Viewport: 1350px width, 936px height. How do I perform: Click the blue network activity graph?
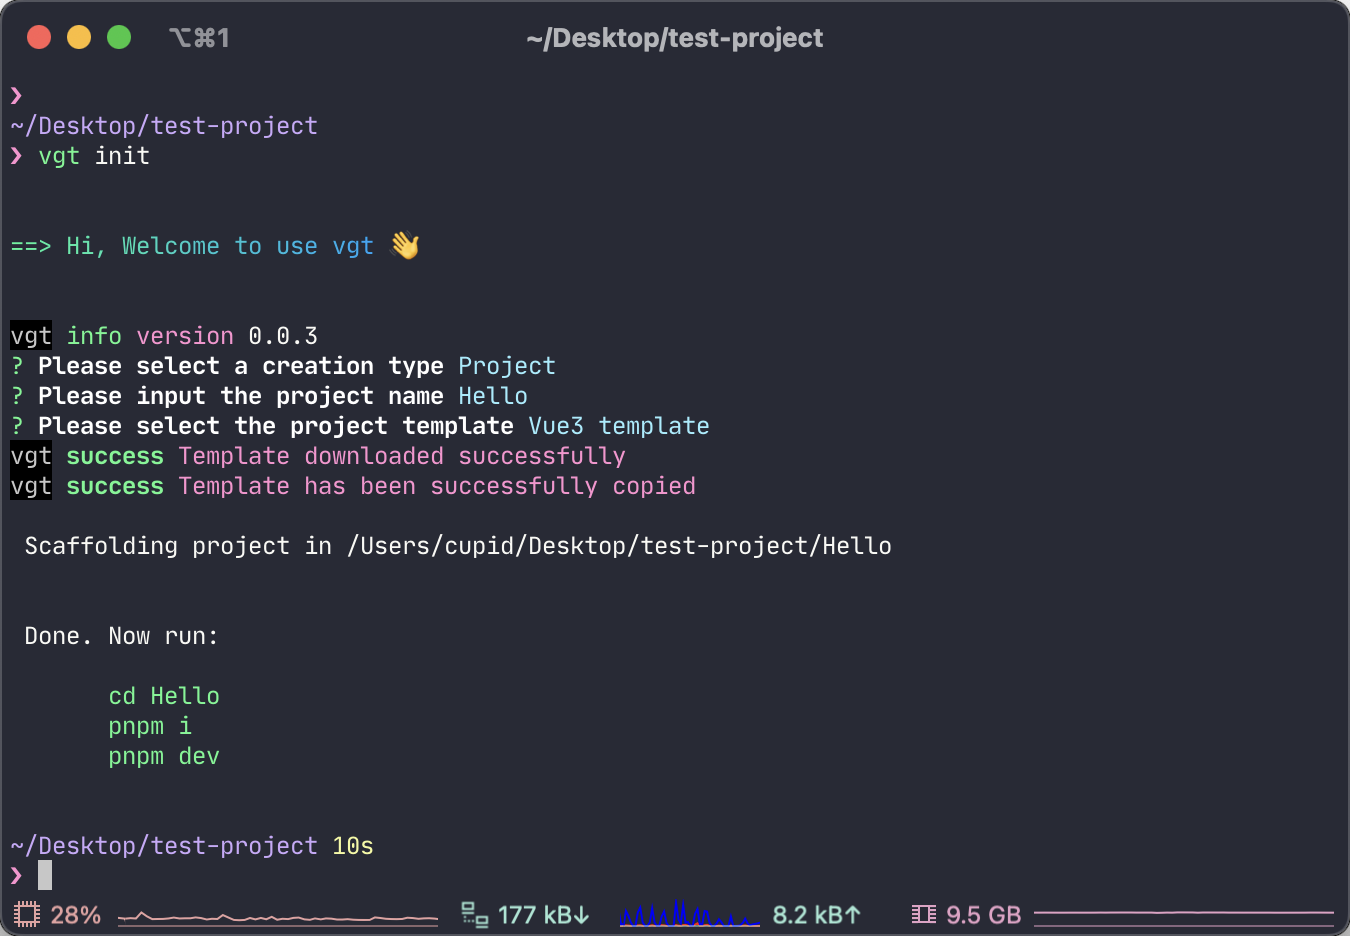coord(689,913)
